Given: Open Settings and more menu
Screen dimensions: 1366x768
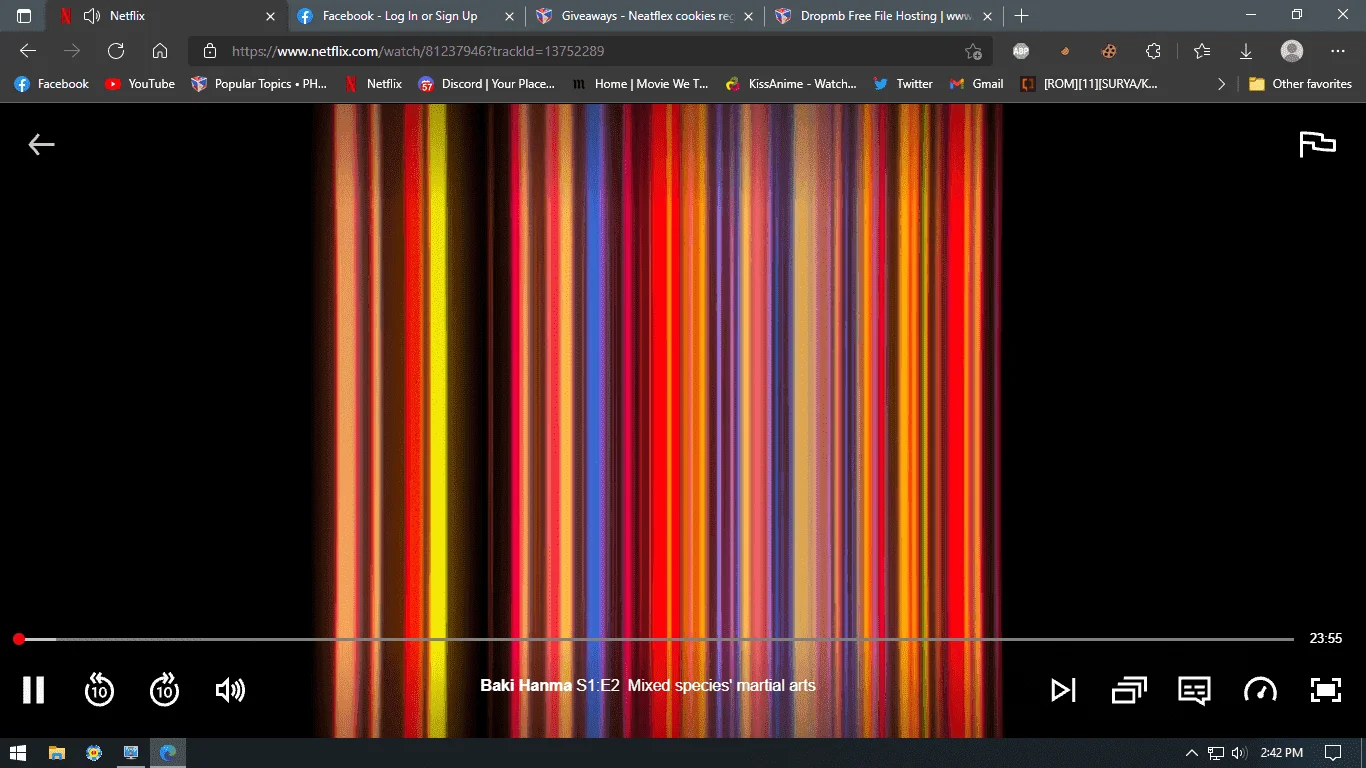Looking at the screenshot, I should (1338, 51).
